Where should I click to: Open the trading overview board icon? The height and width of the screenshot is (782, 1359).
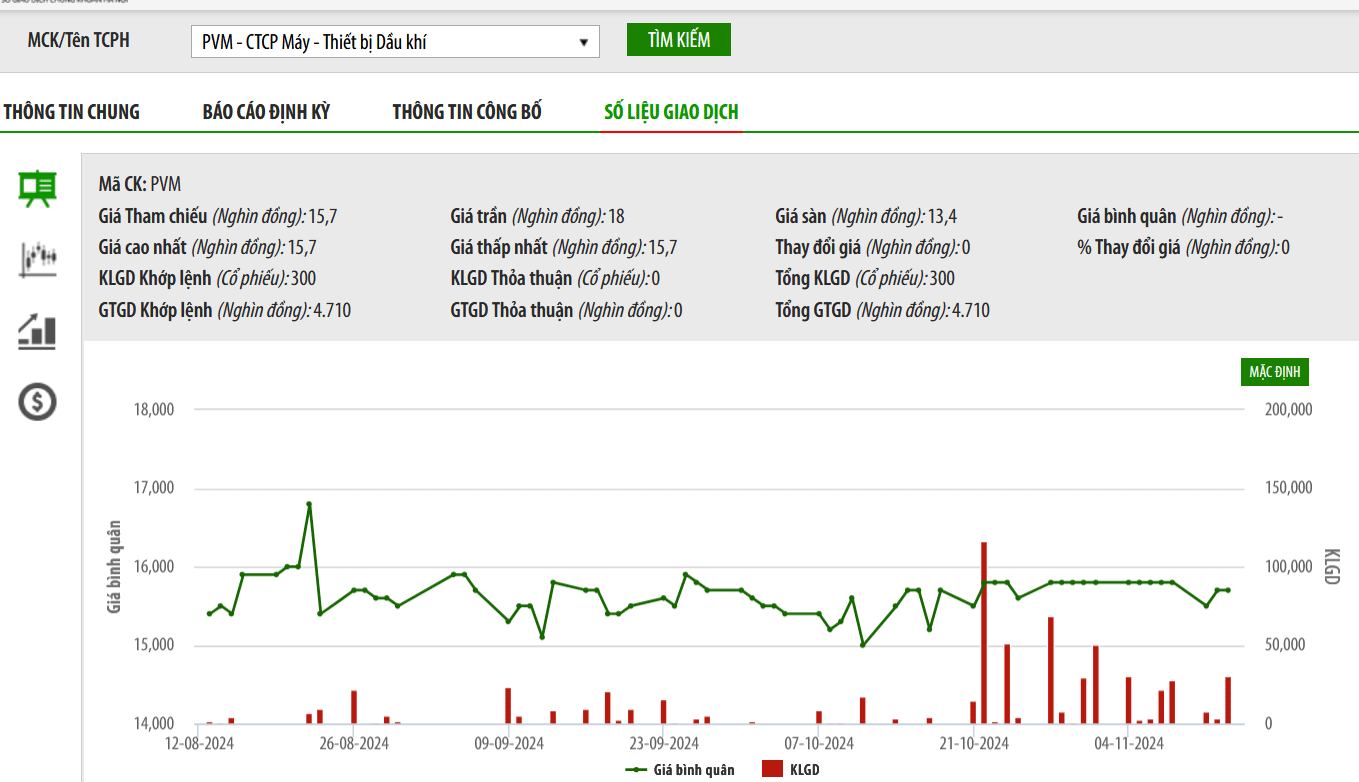[38, 188]
